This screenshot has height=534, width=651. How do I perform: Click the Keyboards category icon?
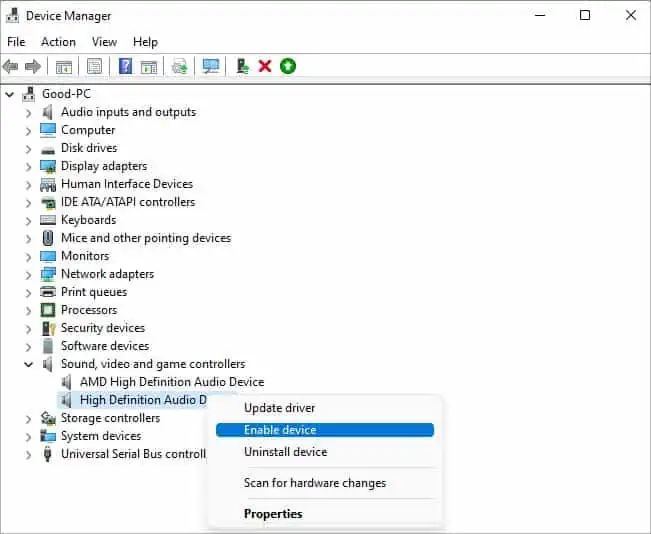48,220
